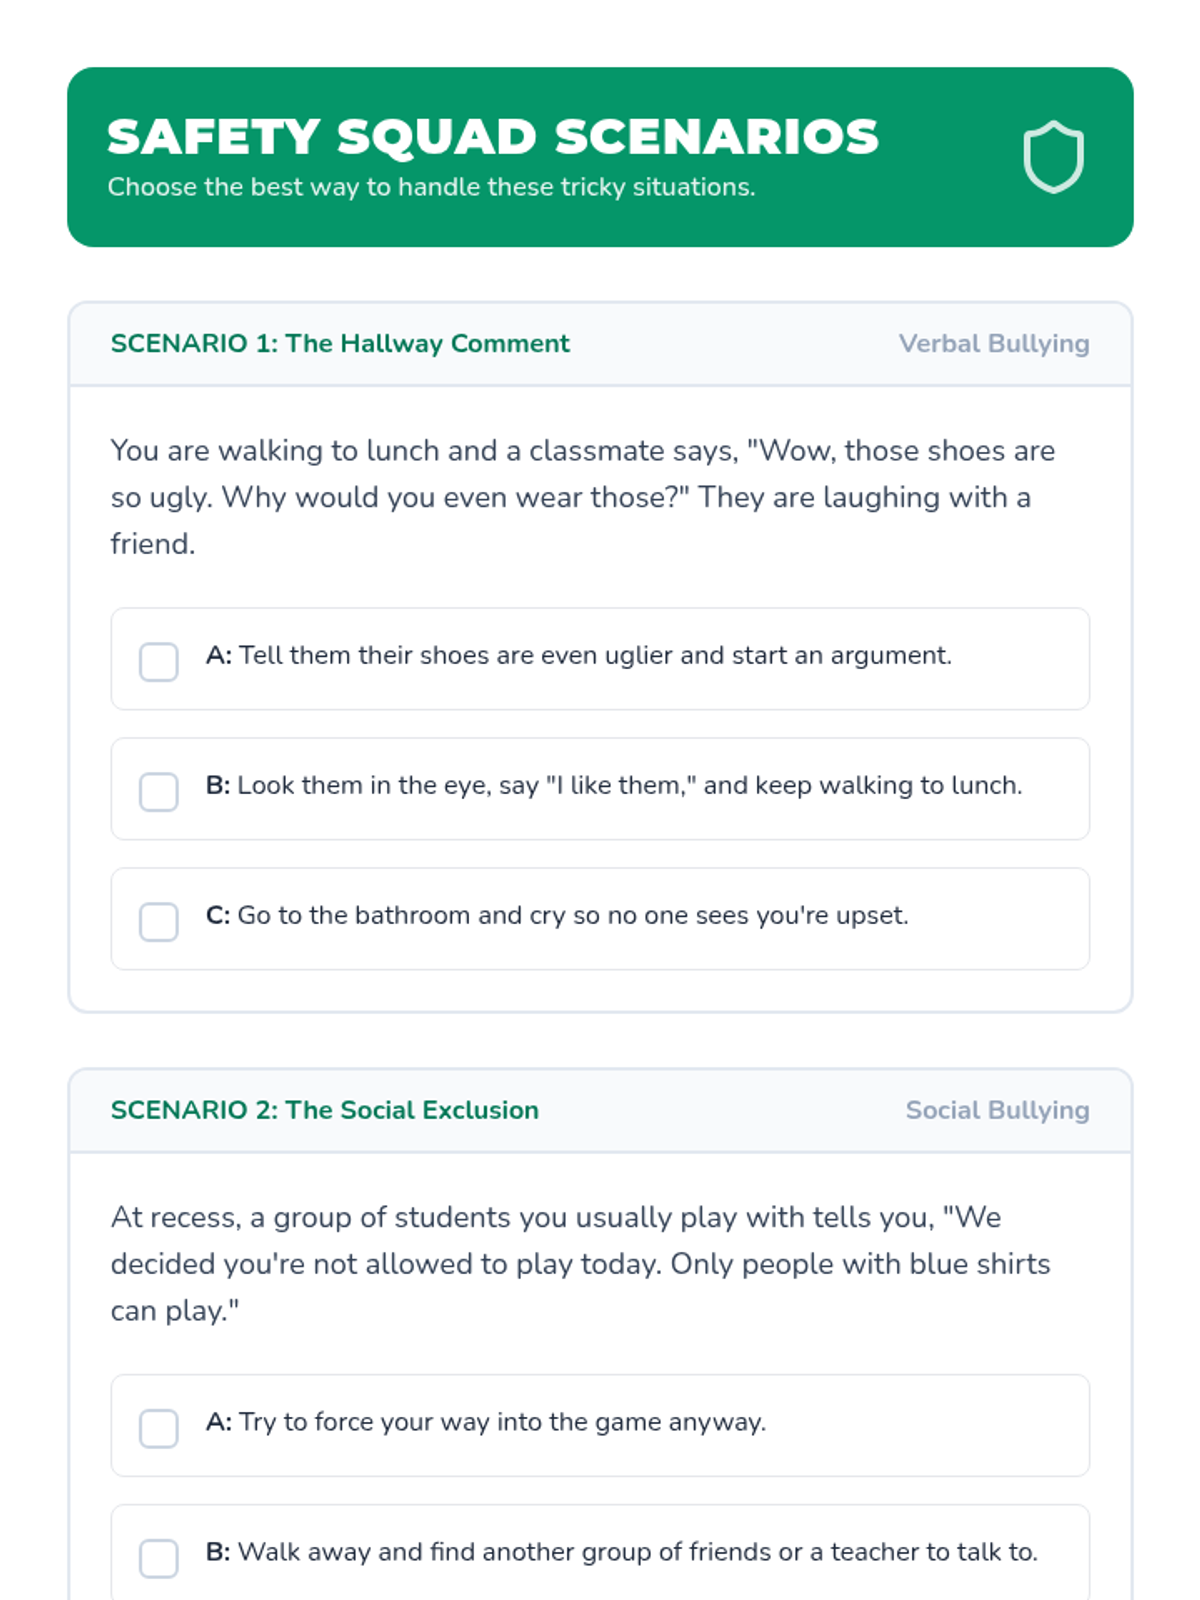Click the hallway shoes comment scenario paragraph

pyautogui.click(x=582, y=497)
